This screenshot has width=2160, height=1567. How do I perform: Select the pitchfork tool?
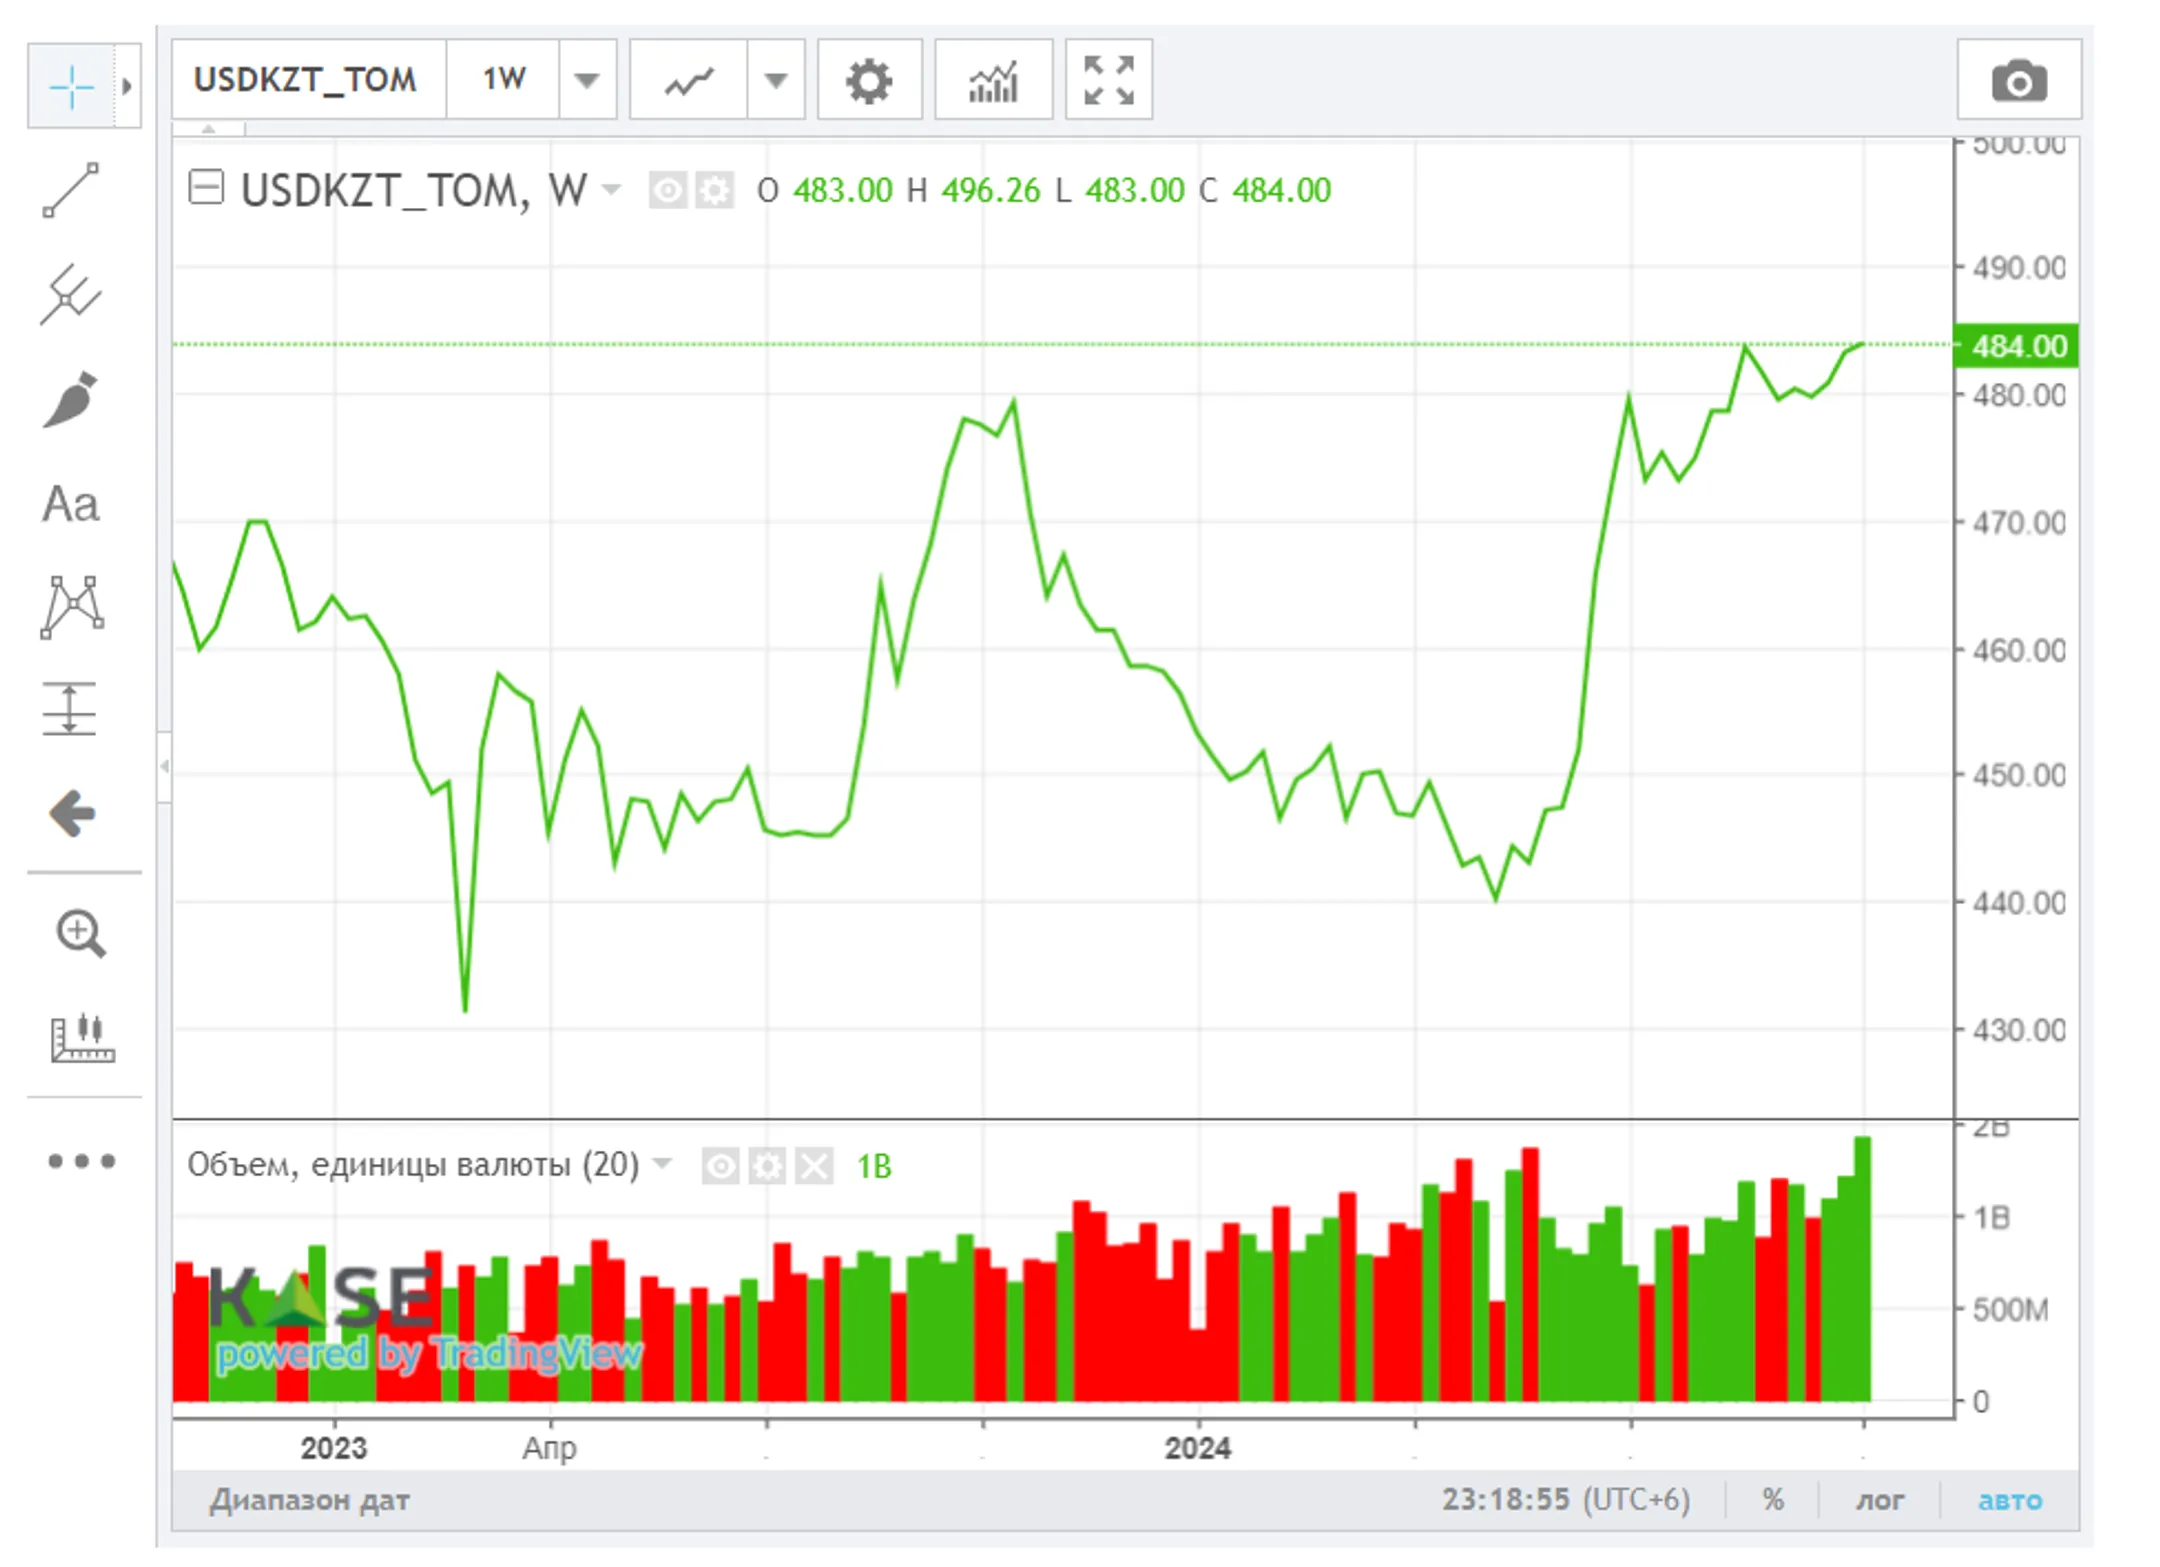[71, 295]
